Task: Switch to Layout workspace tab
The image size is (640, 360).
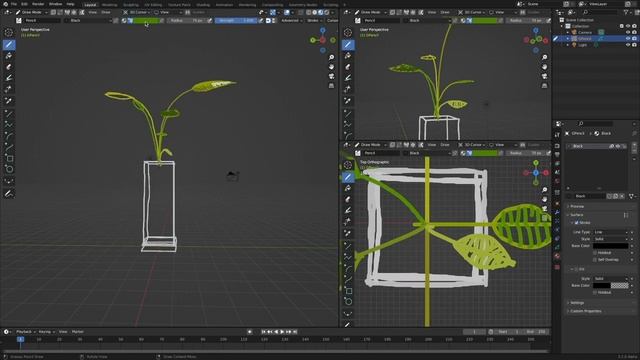Action: click(90, 5)
